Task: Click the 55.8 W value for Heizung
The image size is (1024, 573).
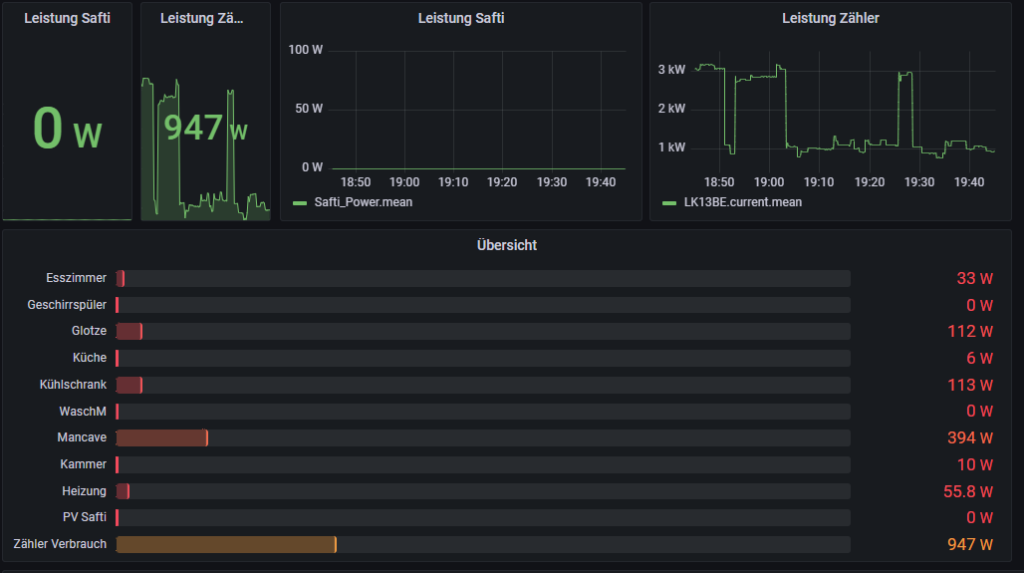Action: (967, 491)
